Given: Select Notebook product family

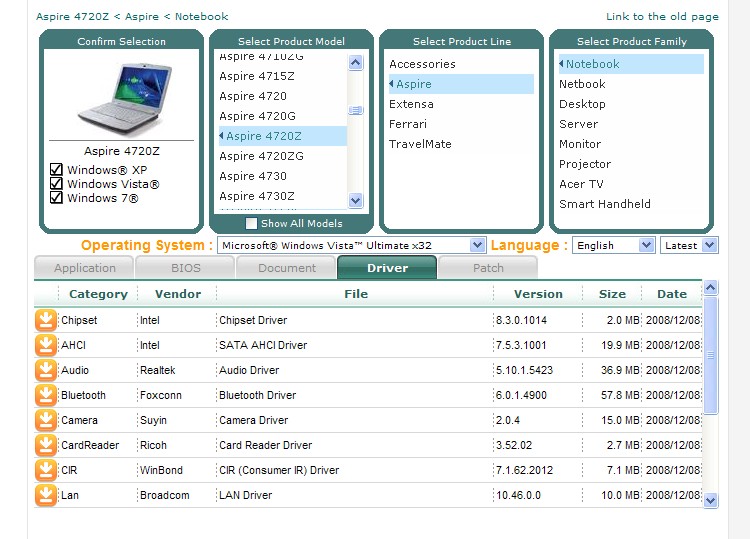Looking at the screenshot, I should point(631,64).
